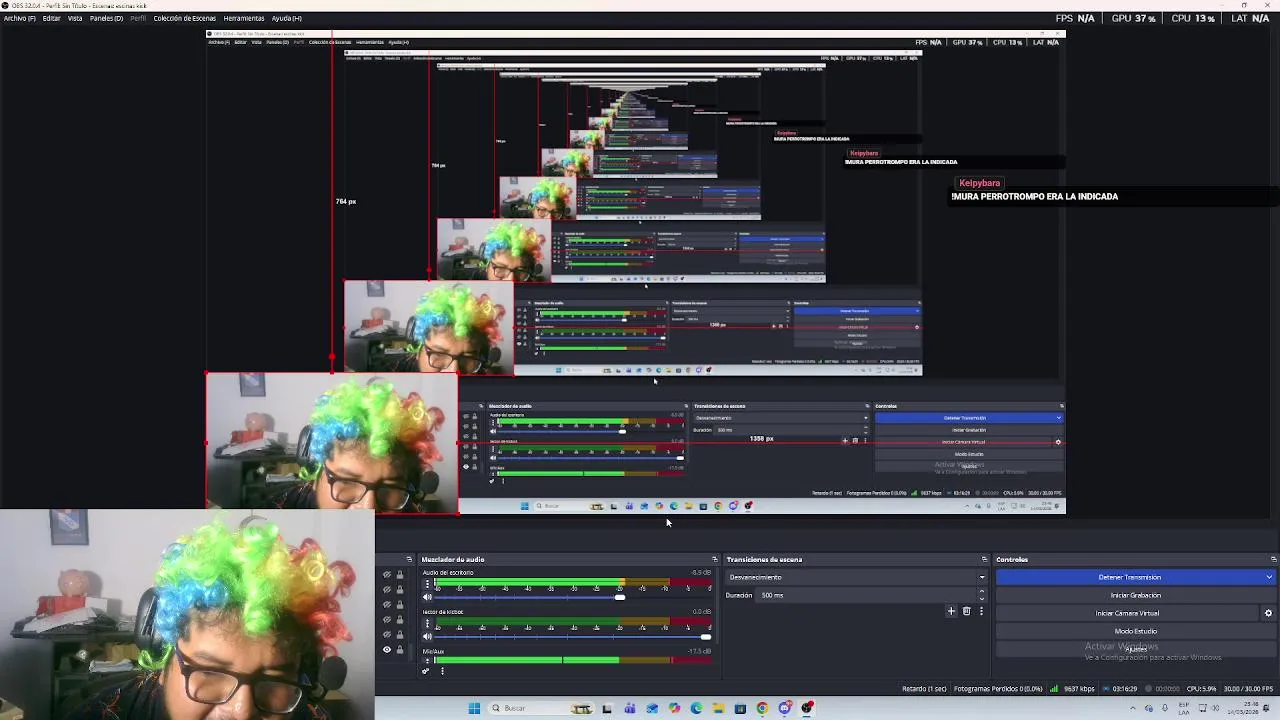Open transition properties three-dot menu
Screen dimensions: 1280x720
pyautogui.click(x=981, y=611)
